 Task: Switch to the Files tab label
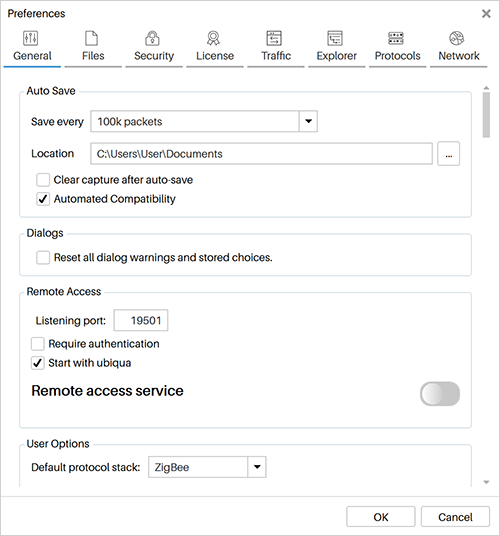tap(93, 56)
